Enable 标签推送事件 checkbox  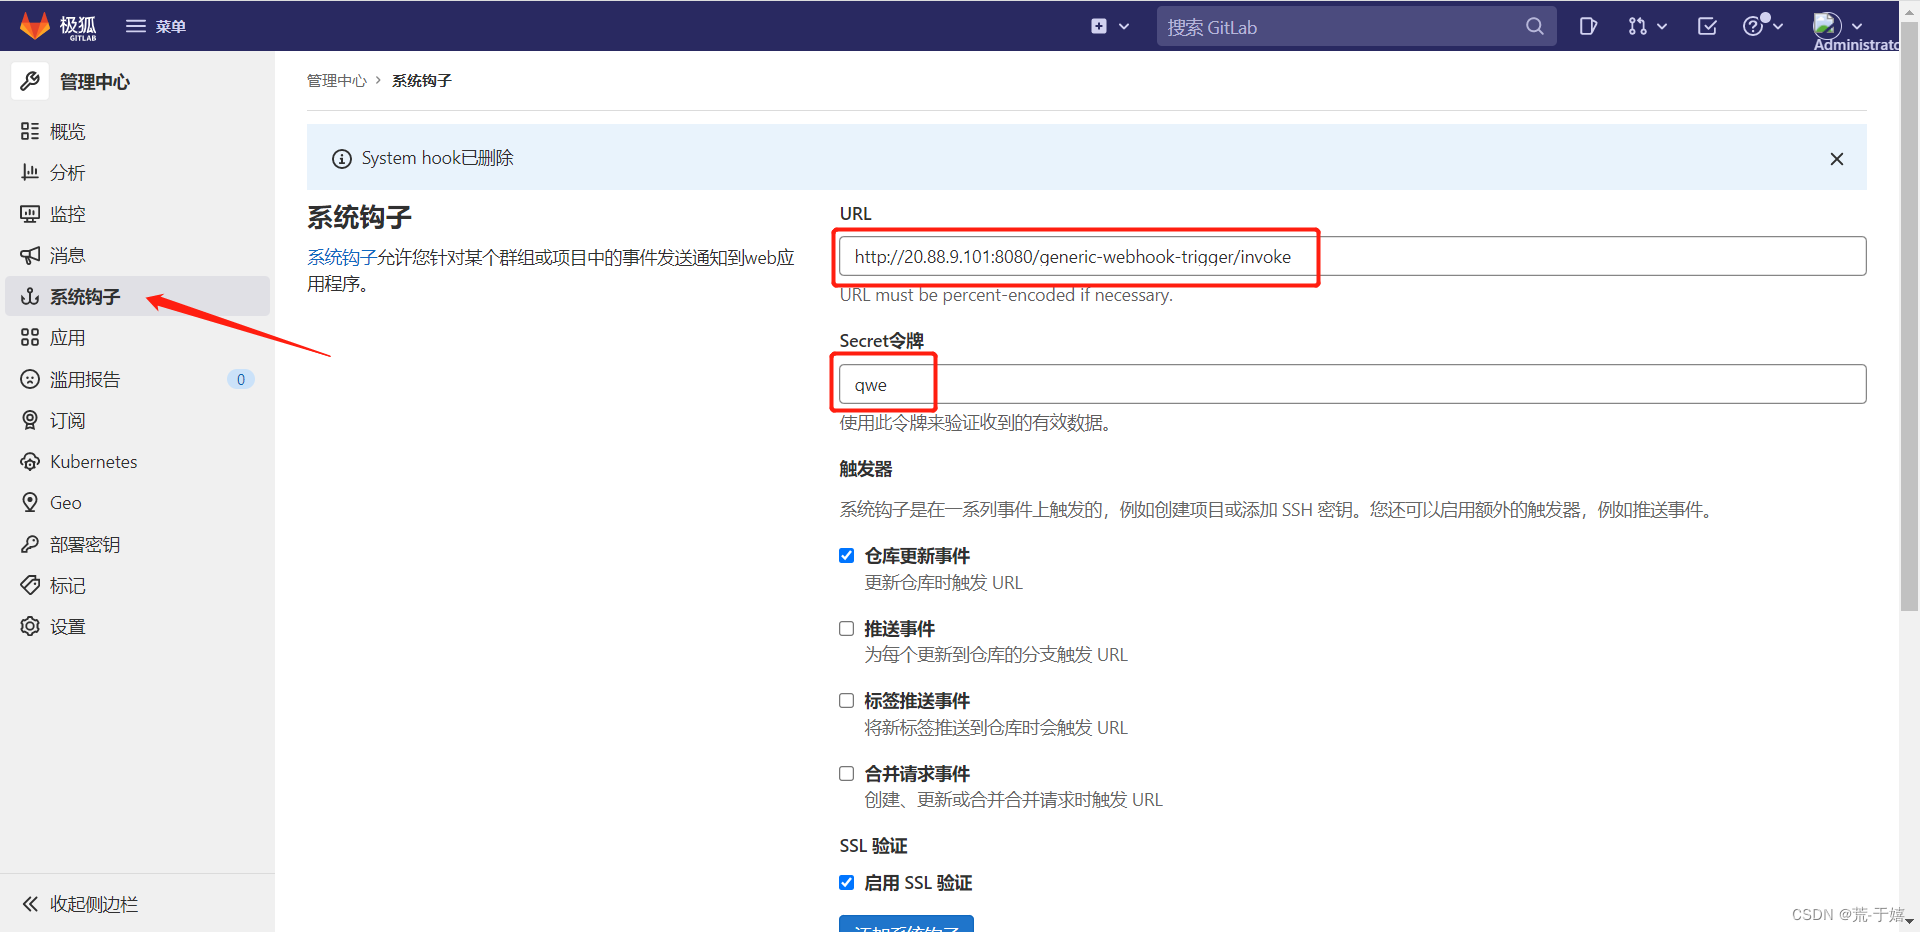846,701
